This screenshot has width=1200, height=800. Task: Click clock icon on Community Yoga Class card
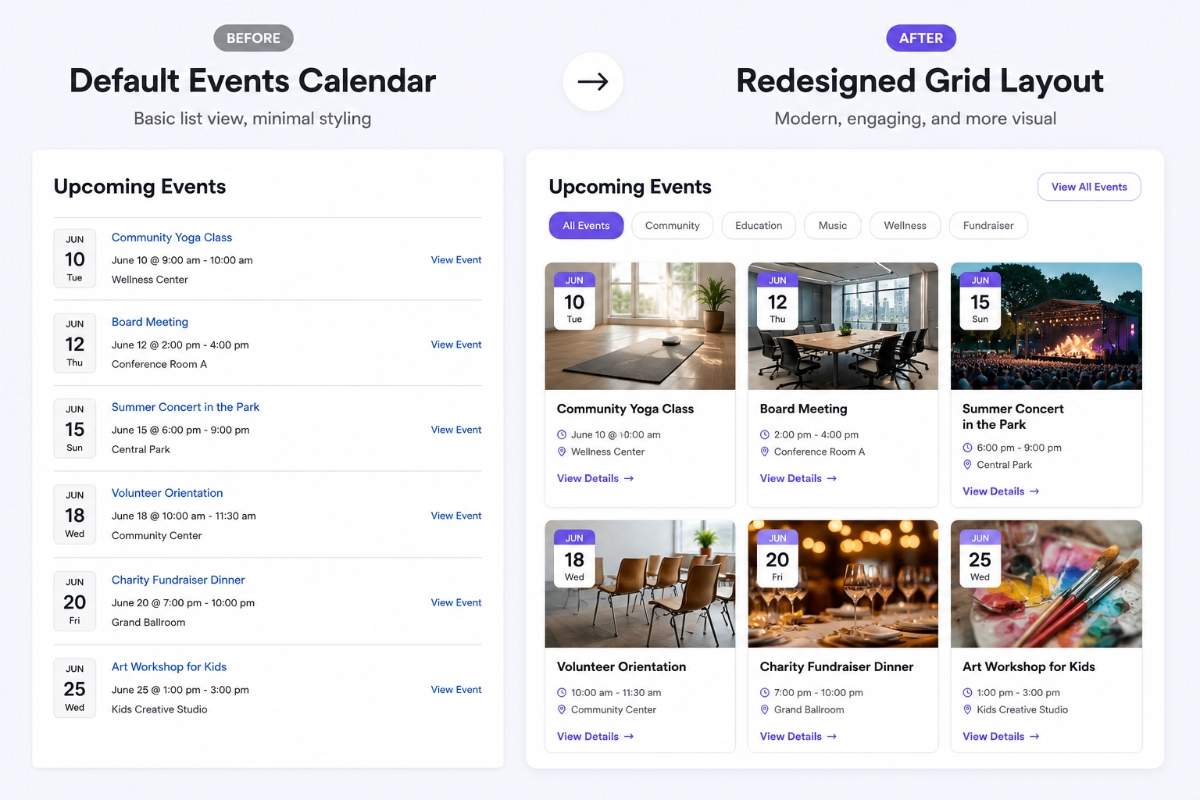click(562, 435)
